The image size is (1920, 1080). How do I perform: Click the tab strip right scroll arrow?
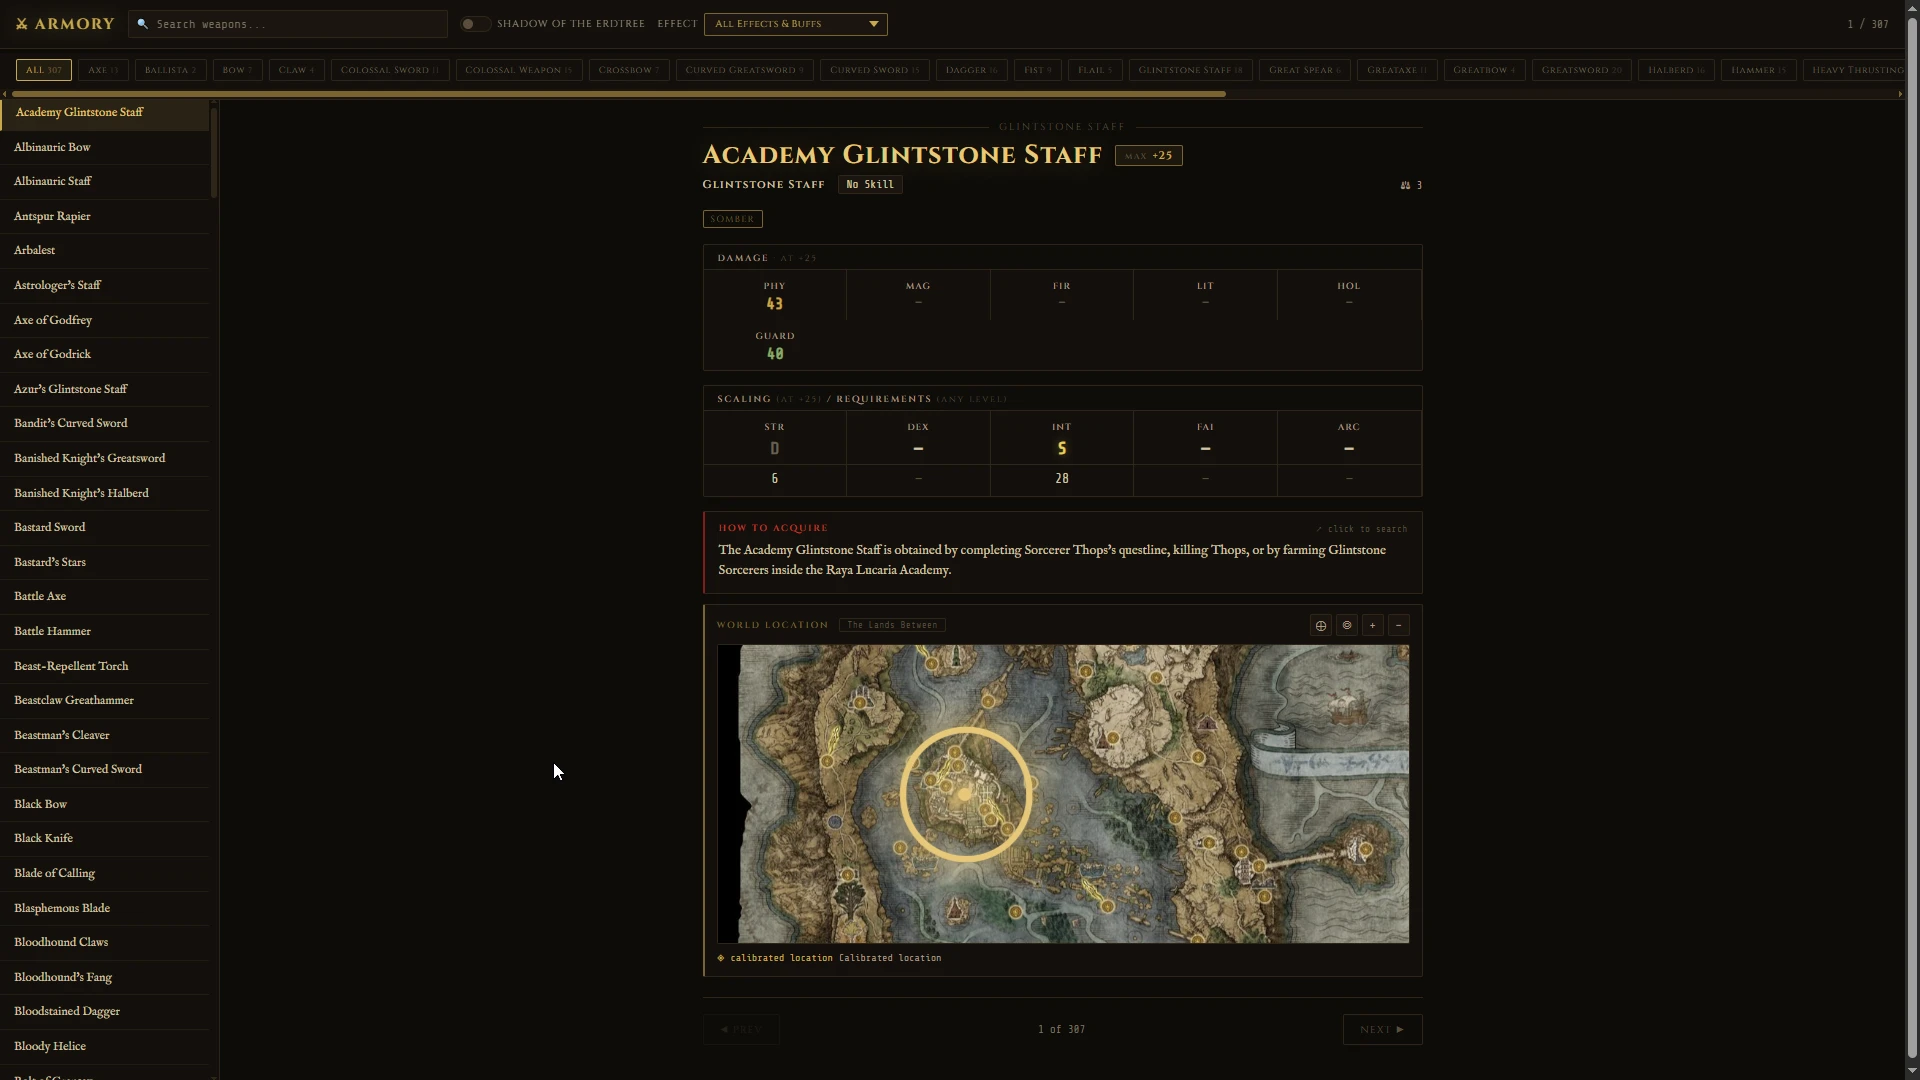click(1900, 94)
